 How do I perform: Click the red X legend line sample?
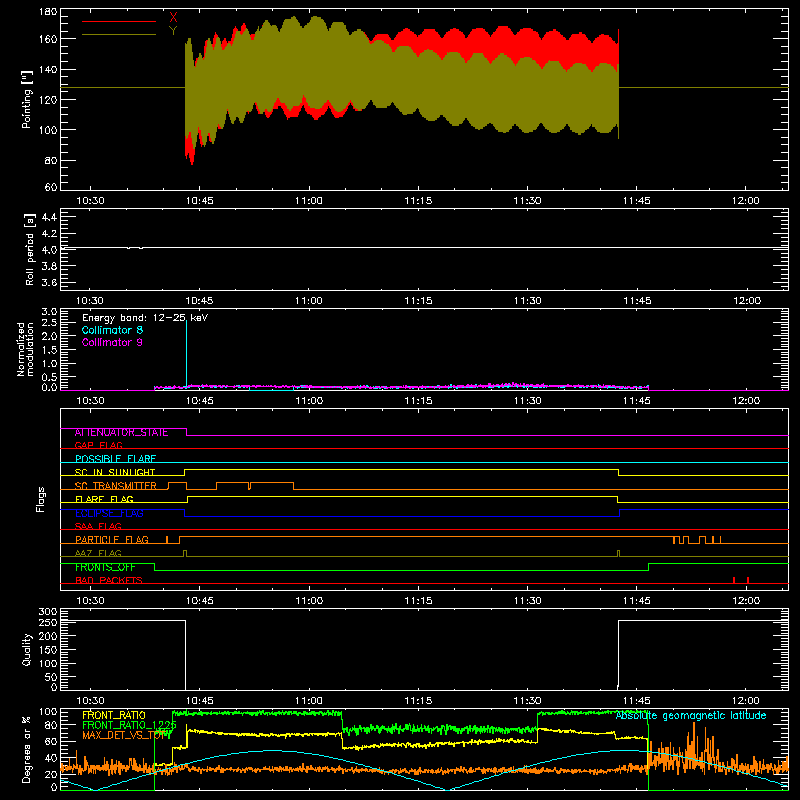point(119,21)
